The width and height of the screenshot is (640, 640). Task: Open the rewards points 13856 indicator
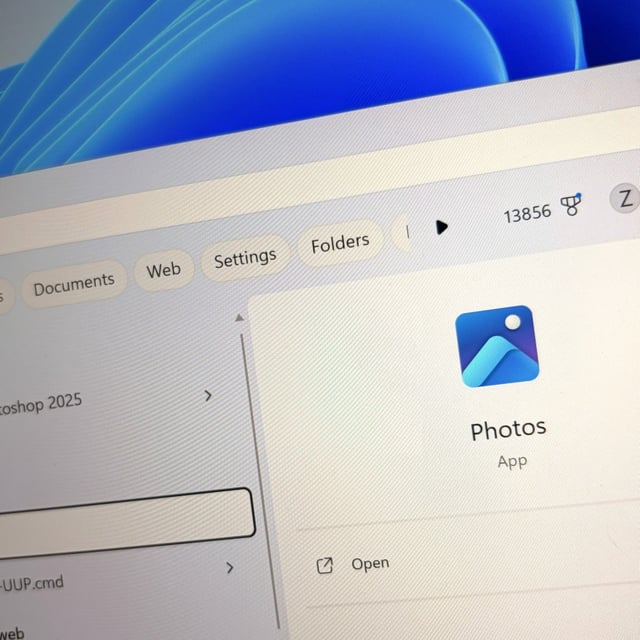pyautogui.click(x=527, y=213)
